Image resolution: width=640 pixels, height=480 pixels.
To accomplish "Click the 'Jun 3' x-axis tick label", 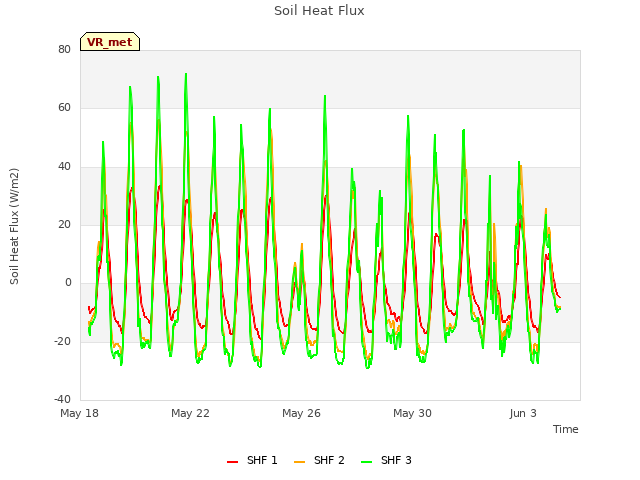I will coord(523,413).
